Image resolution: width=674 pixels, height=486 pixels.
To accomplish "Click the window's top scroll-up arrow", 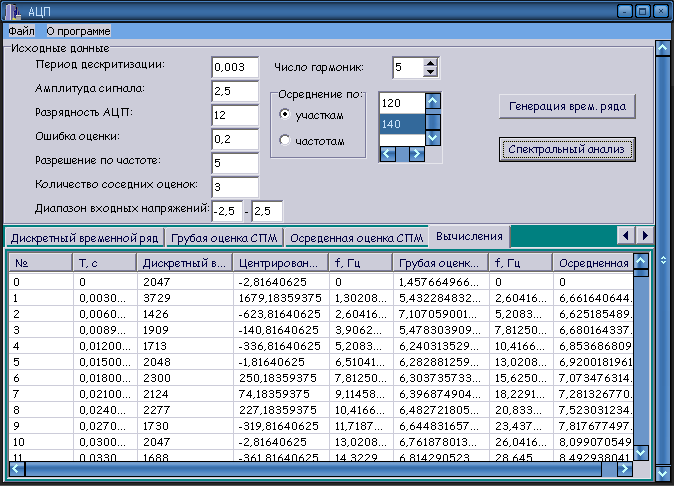I will pyautogui.click(x=661, y=47).
